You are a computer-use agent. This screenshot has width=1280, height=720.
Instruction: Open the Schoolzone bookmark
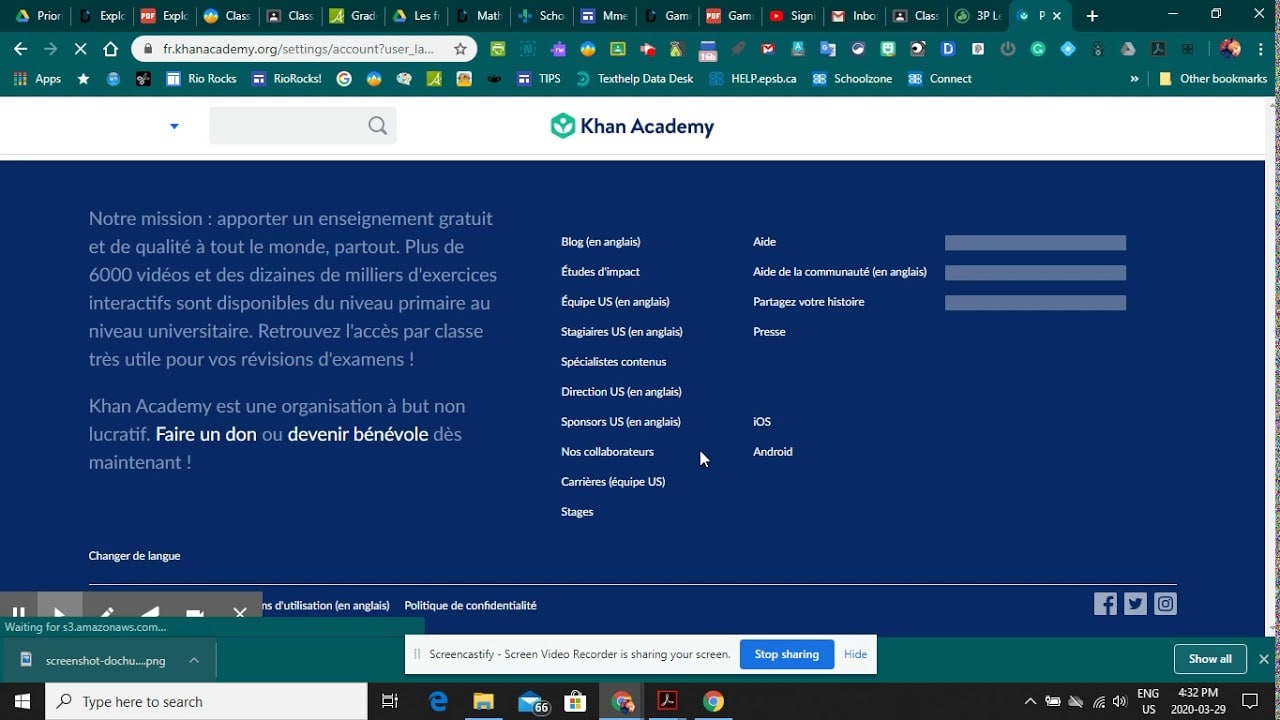pyautogui.click(x=852, y=78)
